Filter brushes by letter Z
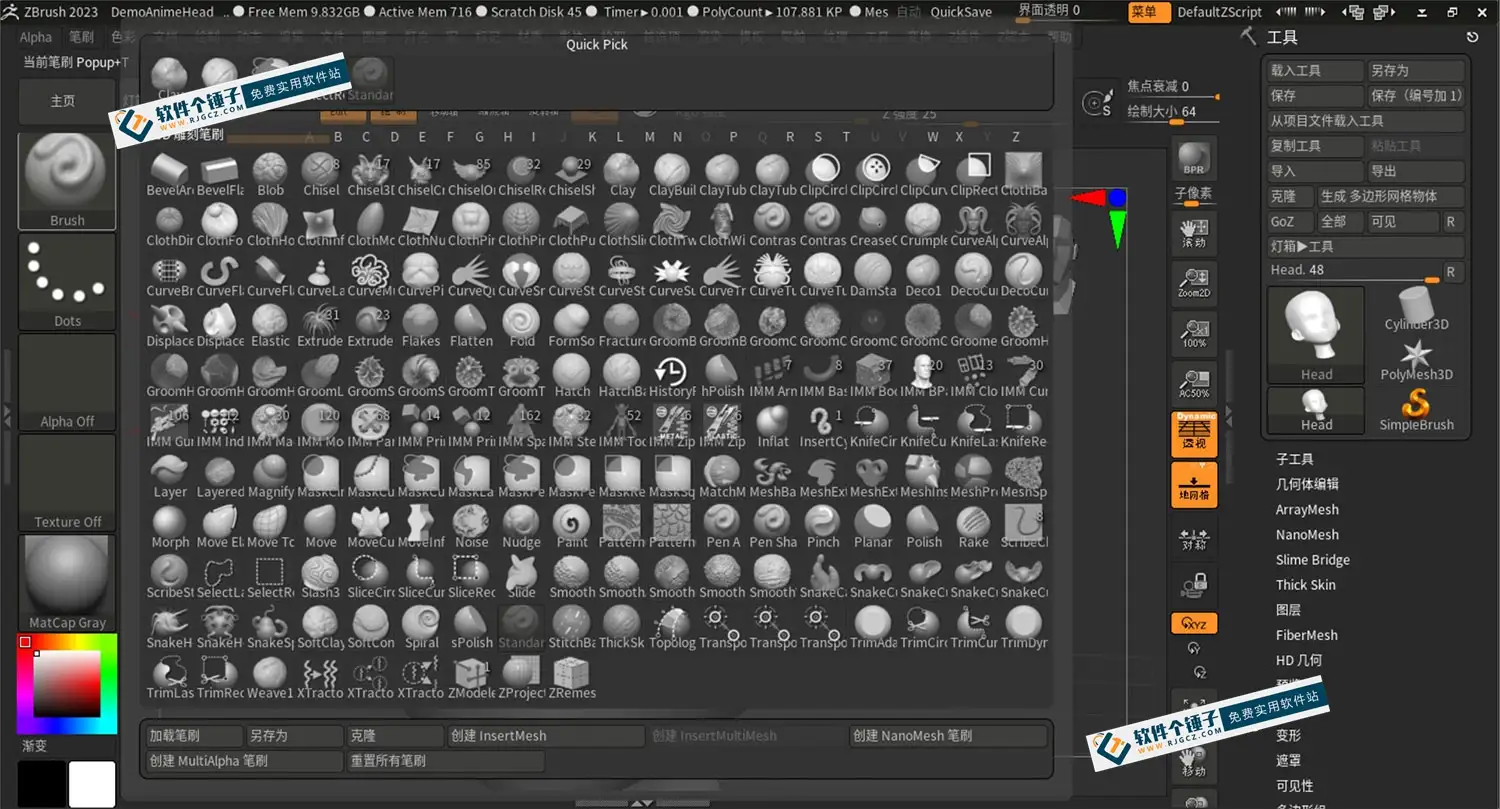Viewport: 1500px width, 809px height. [x=1015, y=137]
